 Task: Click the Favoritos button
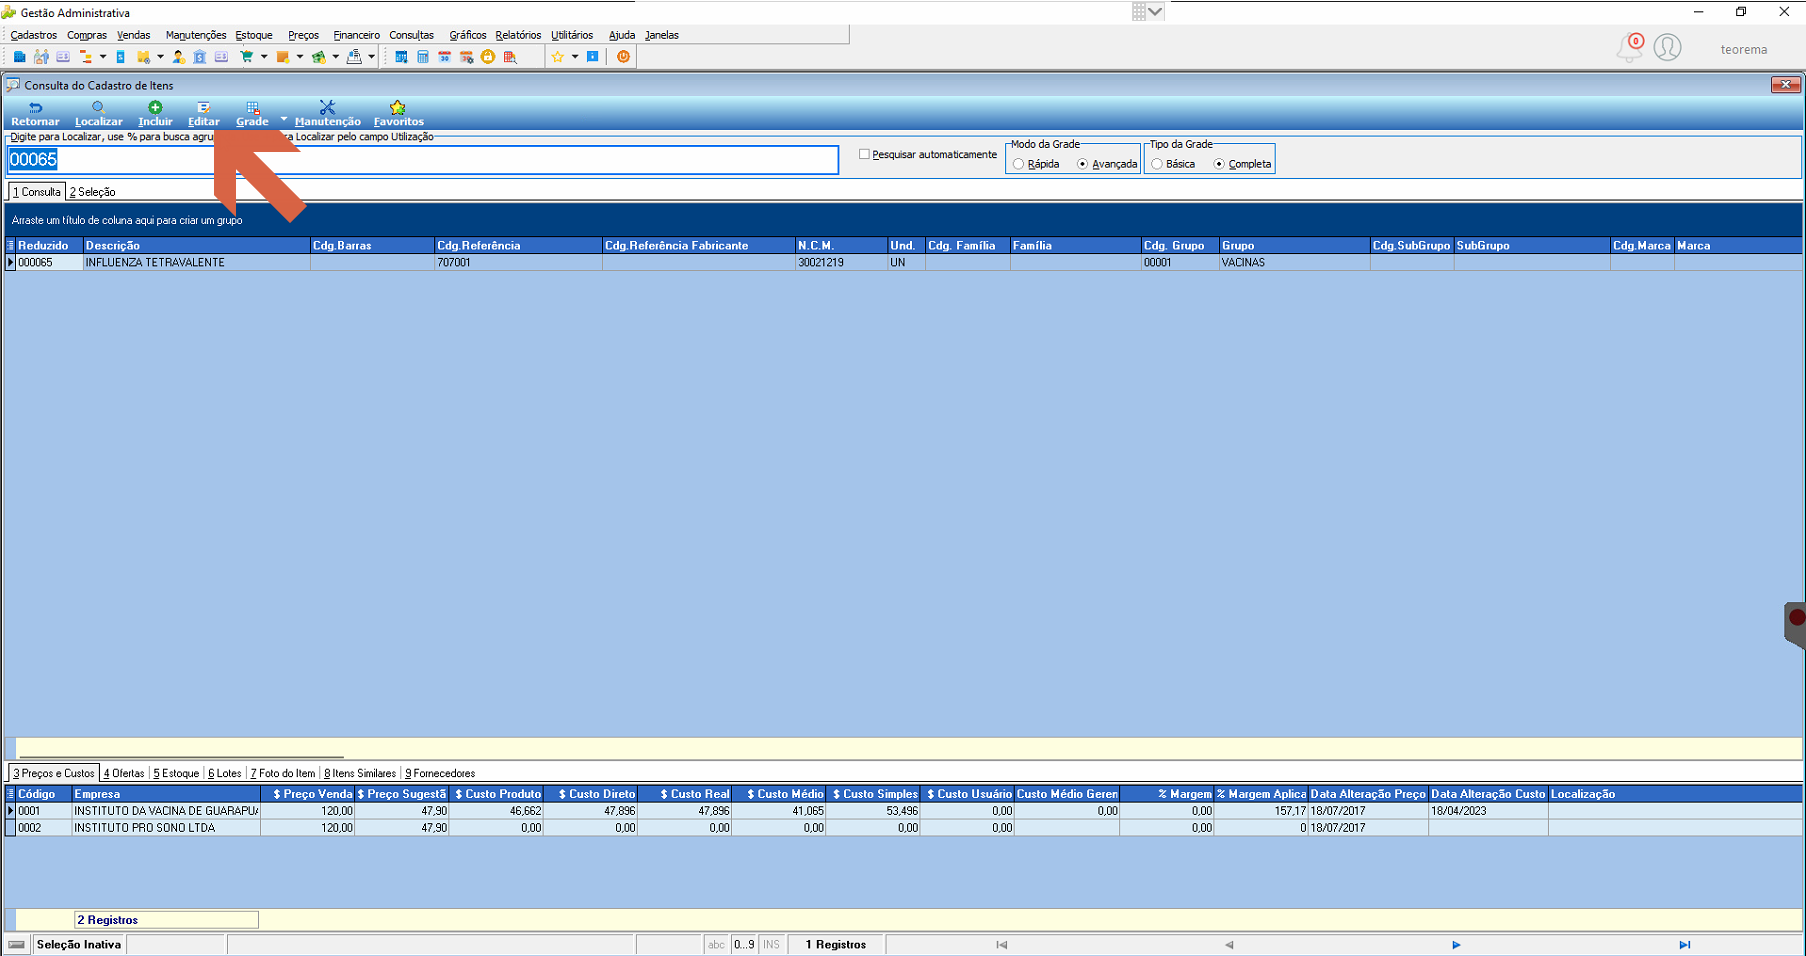coord(398,114)
